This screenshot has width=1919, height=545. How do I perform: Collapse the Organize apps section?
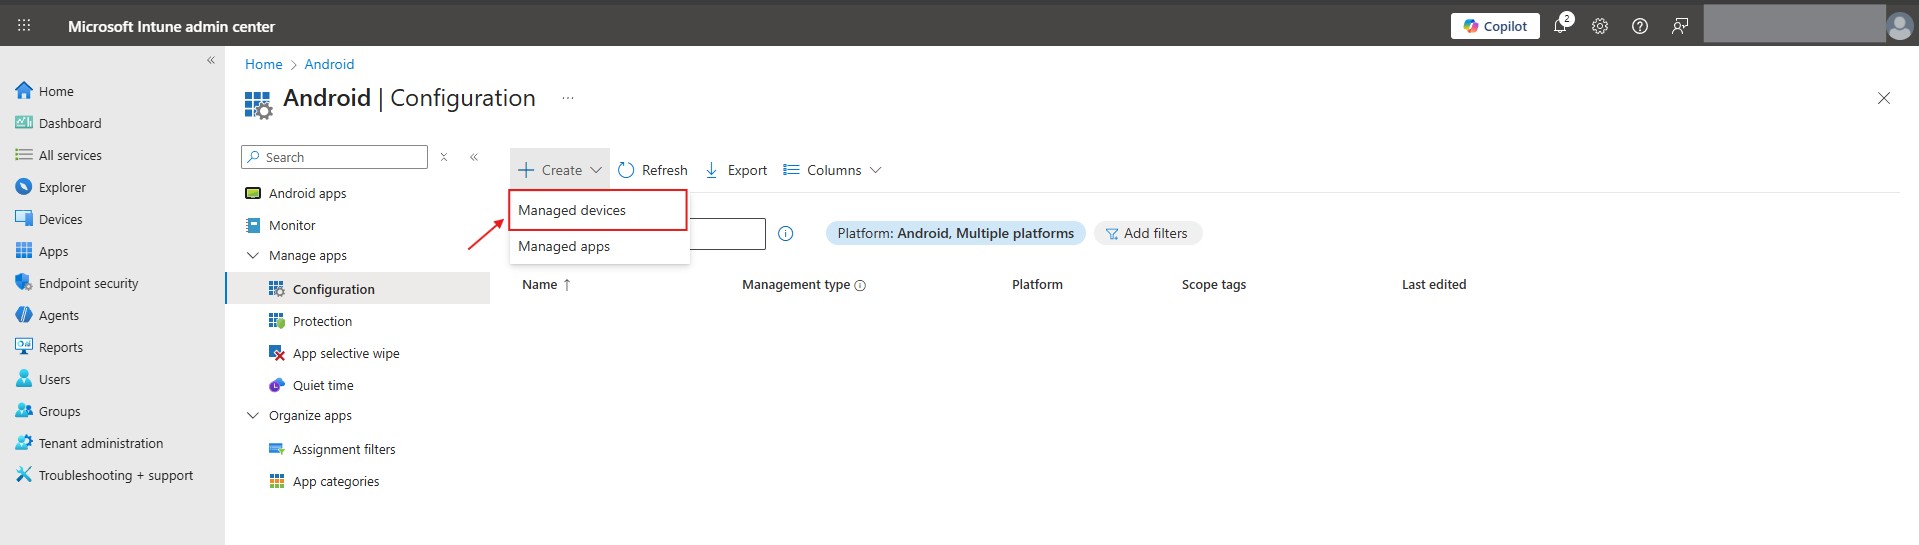click(253, 416)
